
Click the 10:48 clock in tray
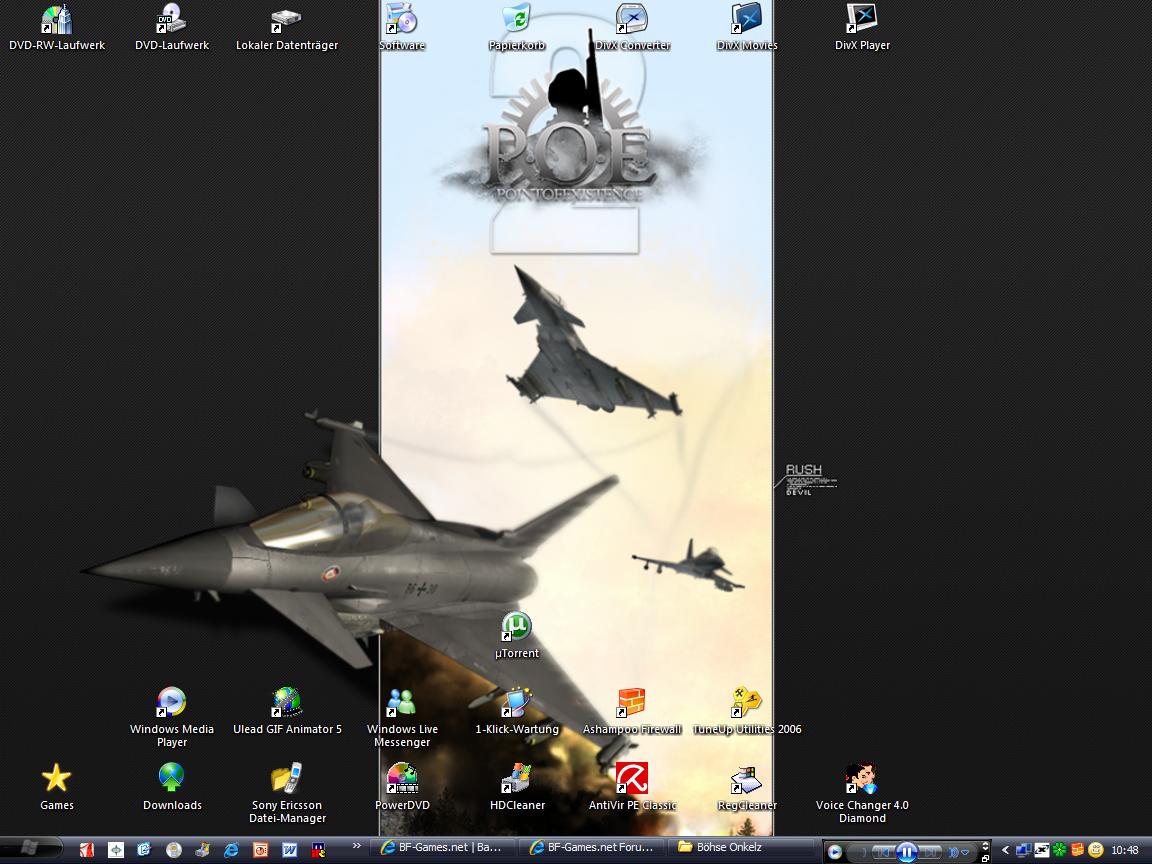(1125, 850)
